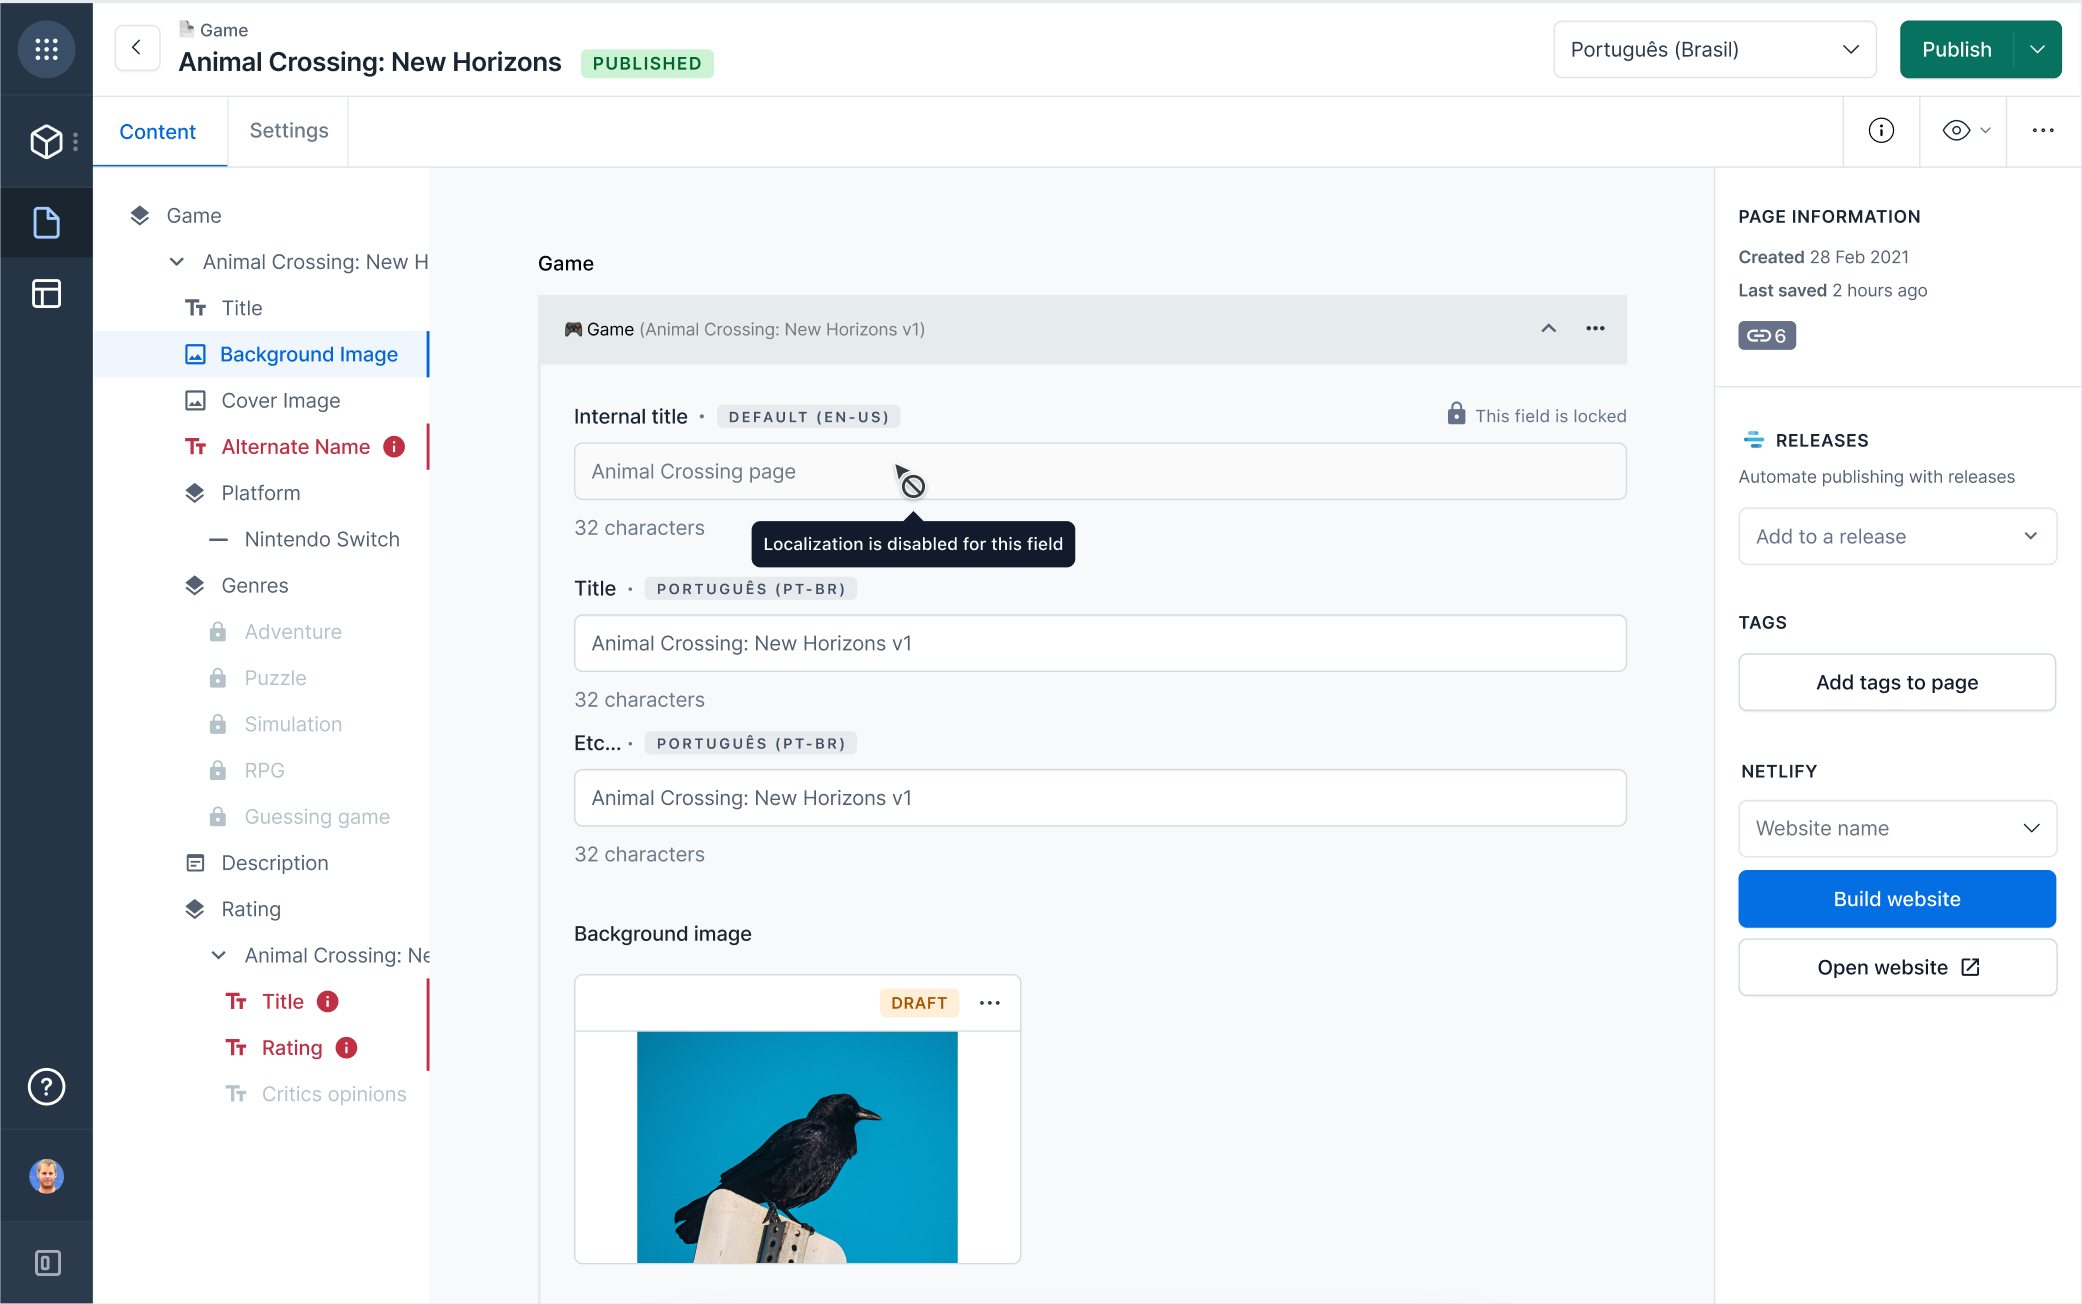2082x1304 pixels.
Task: Click the help question mark icon
Action: [x=46, y=1087]
